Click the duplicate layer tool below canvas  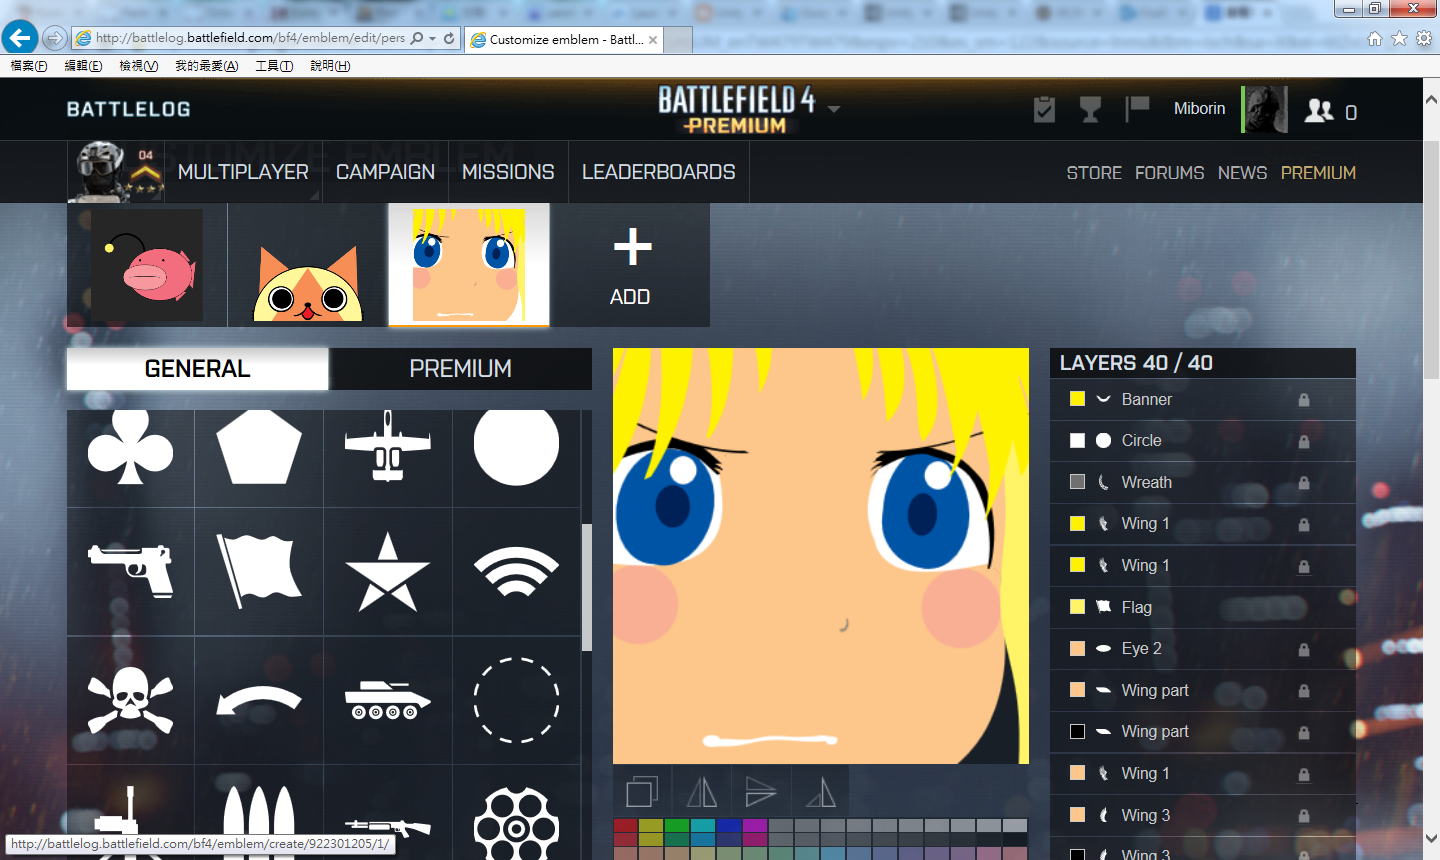642,793
